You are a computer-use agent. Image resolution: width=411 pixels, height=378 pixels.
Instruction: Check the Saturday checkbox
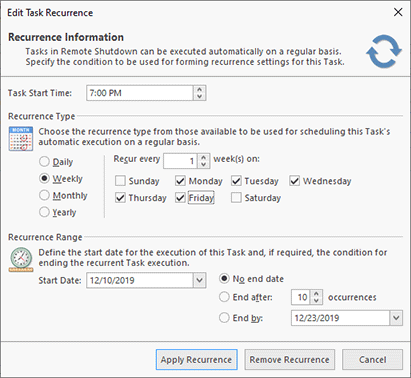tap(236, 198)
